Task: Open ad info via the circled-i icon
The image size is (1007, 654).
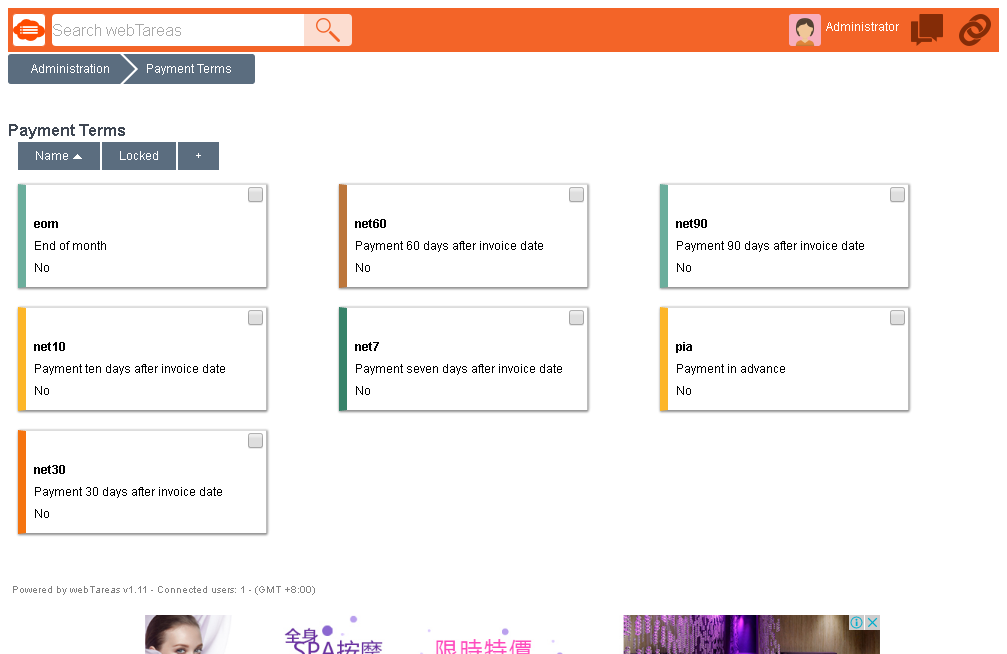Action: click(x=858, y=621)
